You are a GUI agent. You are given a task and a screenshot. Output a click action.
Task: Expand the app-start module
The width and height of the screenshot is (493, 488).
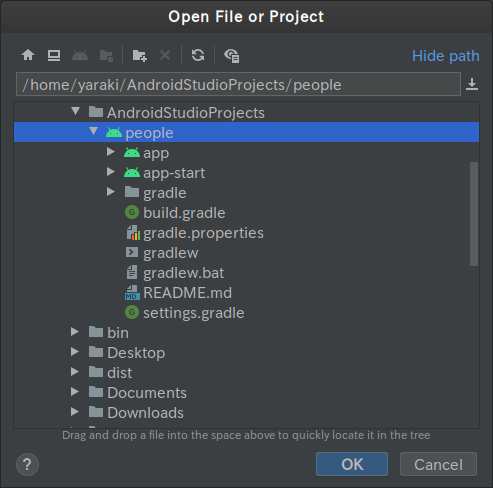coord(111,172)
